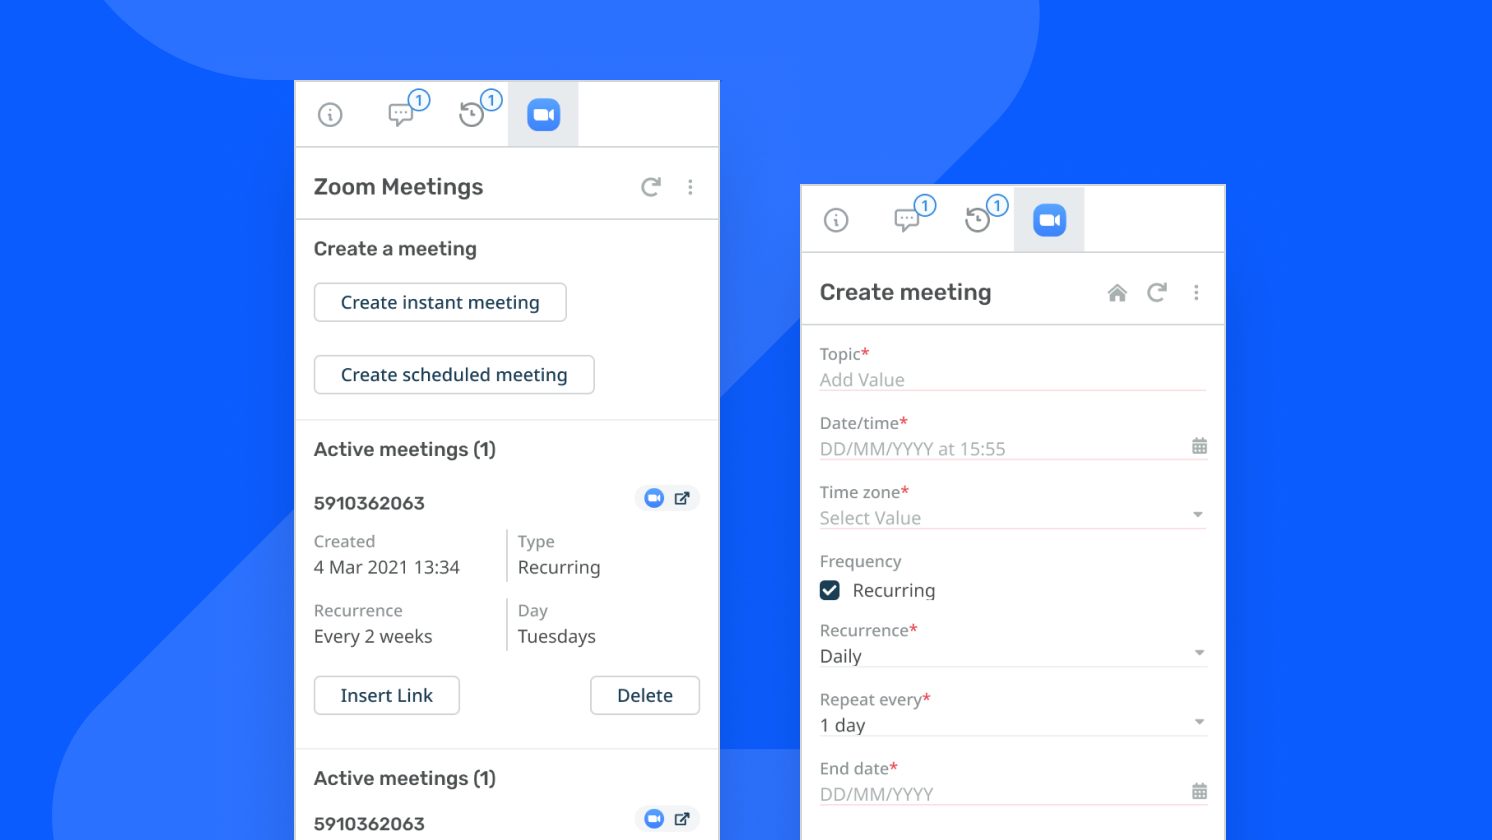The image size is (1492, 840).
Task: Open the Time zone dropdown
Action: click(1013, 518)
